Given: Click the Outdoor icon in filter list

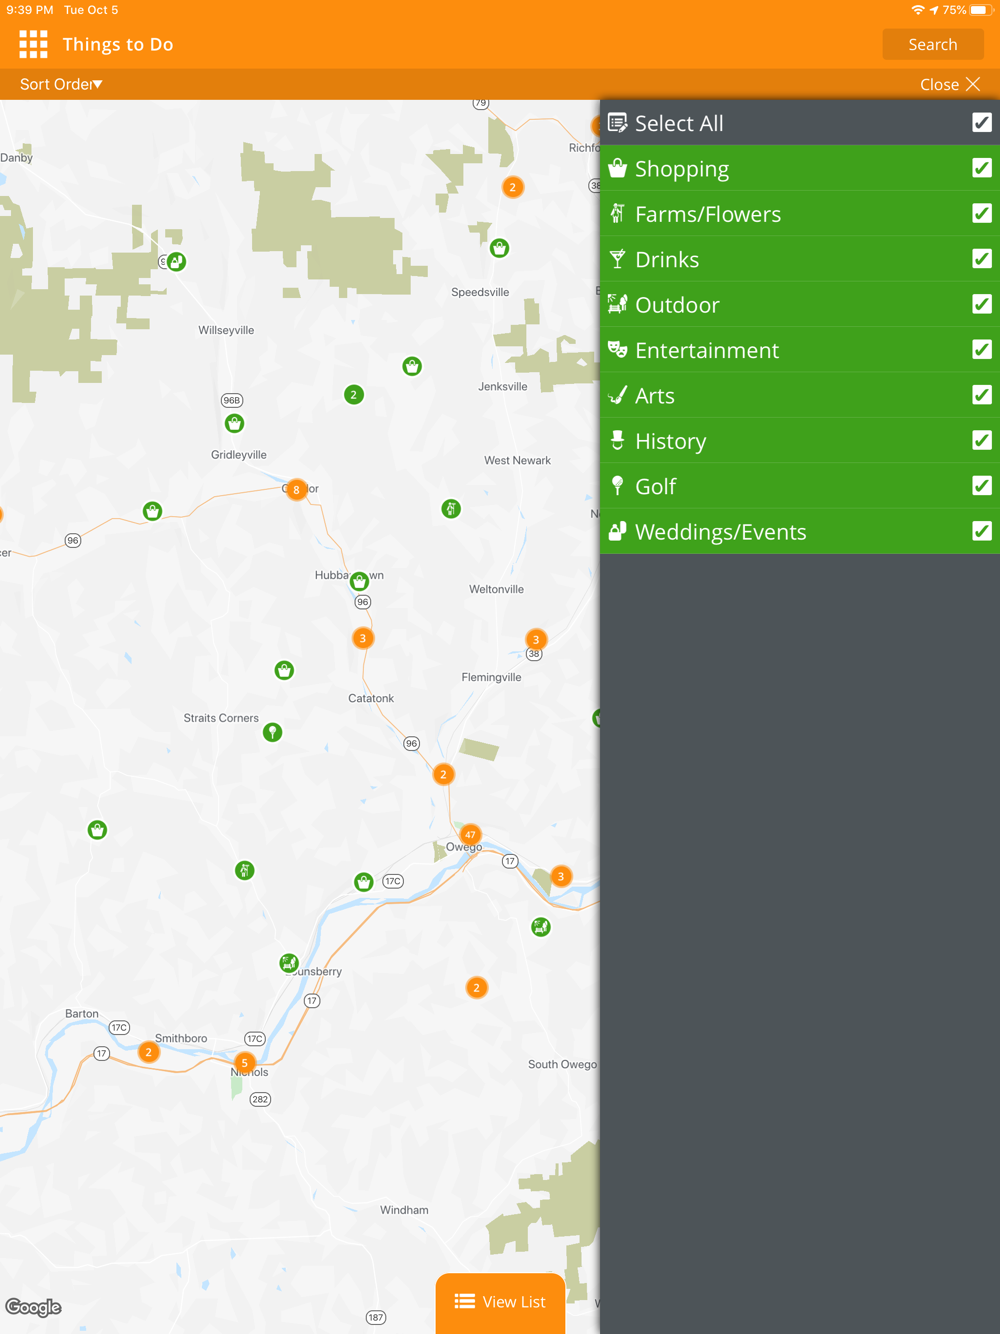Looking at the screenshot, I should point(617,304).
